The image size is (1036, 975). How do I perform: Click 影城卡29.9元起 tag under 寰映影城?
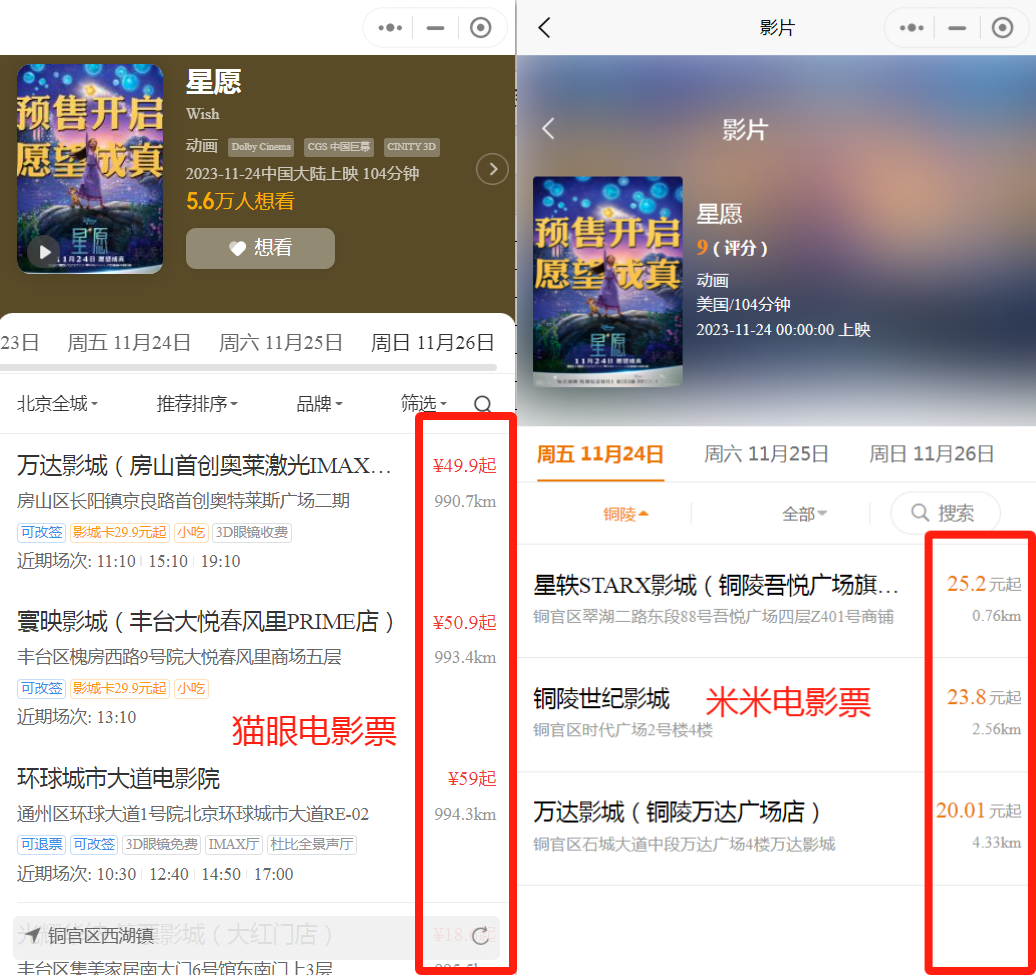(x=120, y=688)
